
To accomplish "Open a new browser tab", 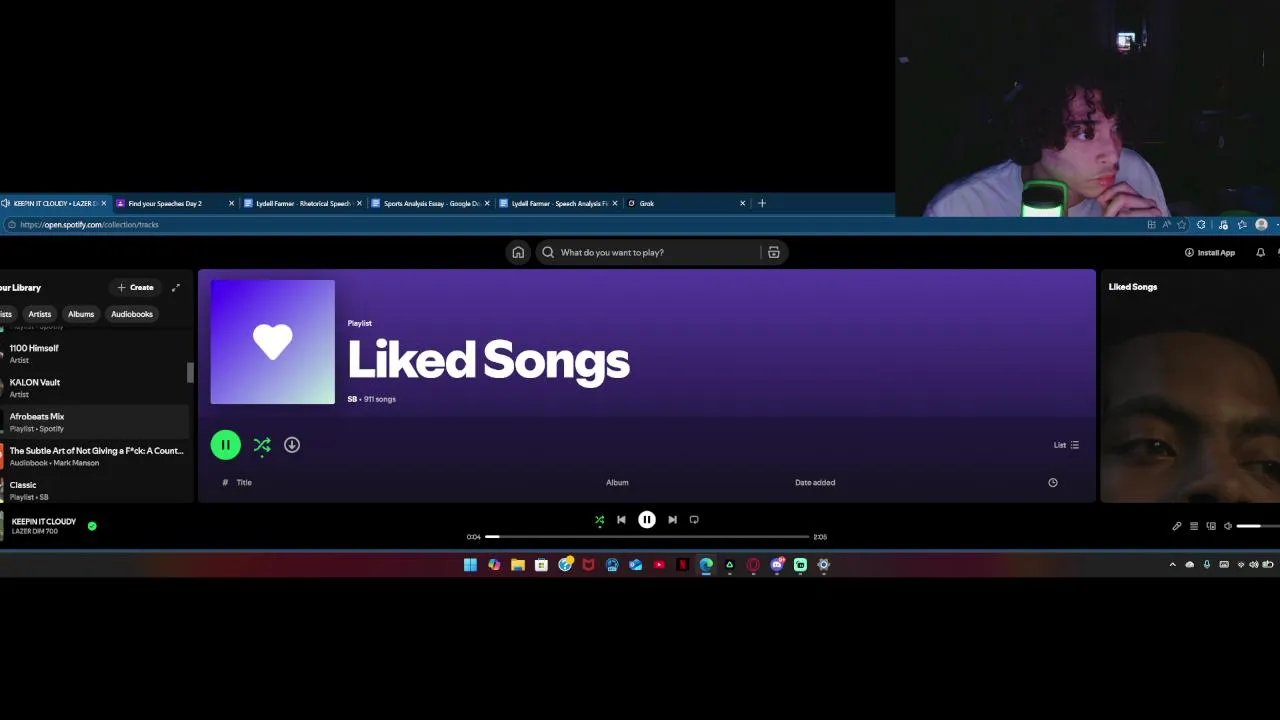I will click(762, 203).
